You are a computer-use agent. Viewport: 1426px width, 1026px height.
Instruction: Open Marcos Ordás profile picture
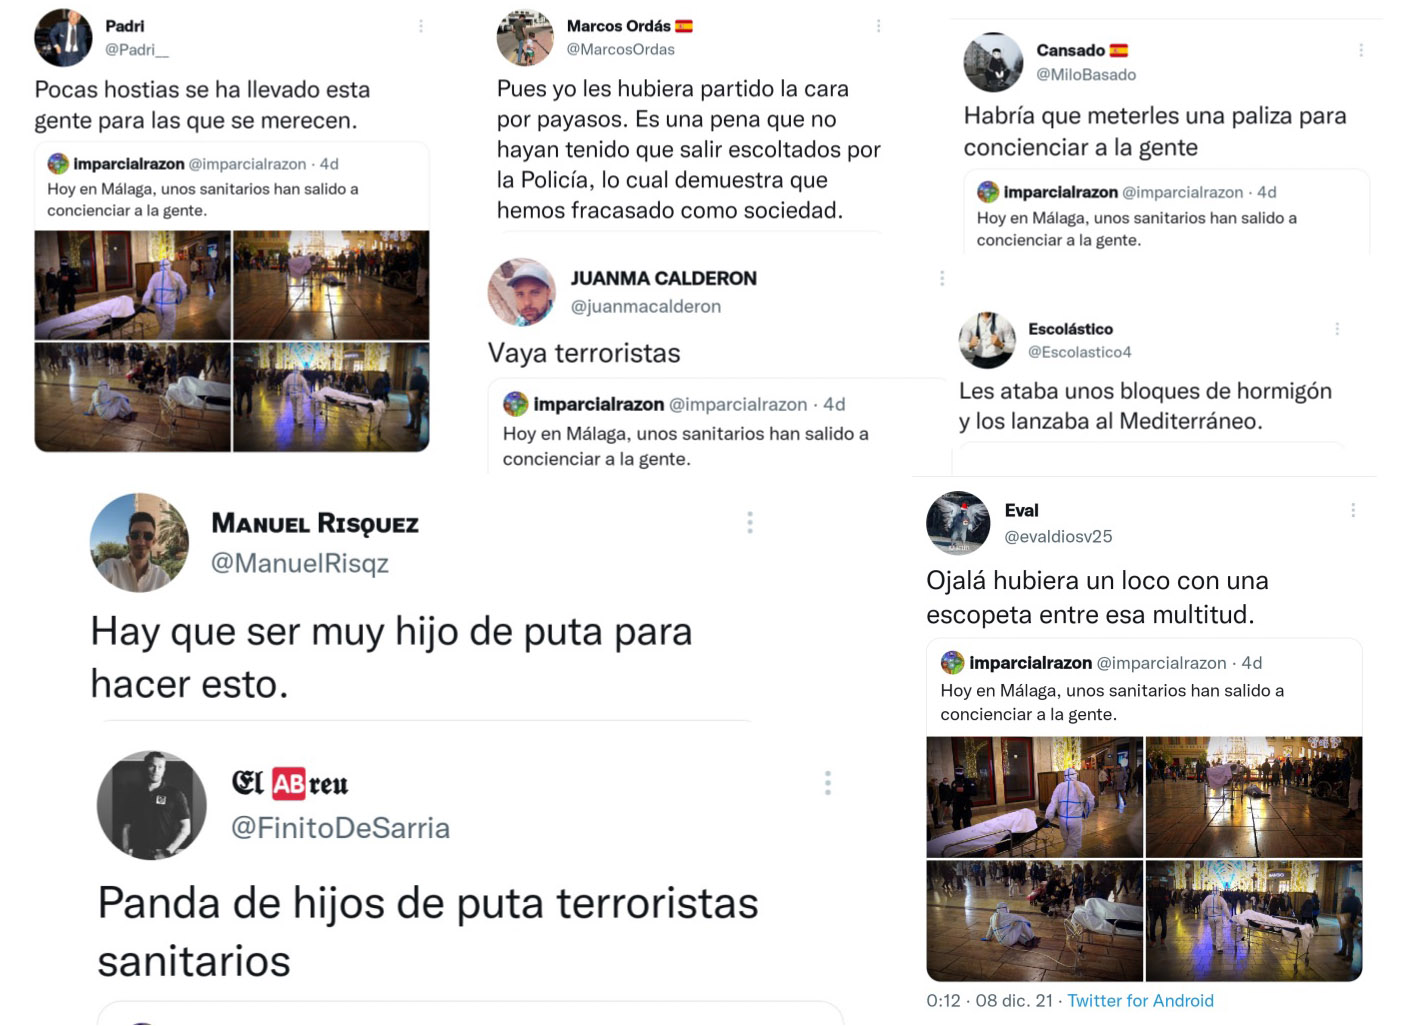click(525, 38)
